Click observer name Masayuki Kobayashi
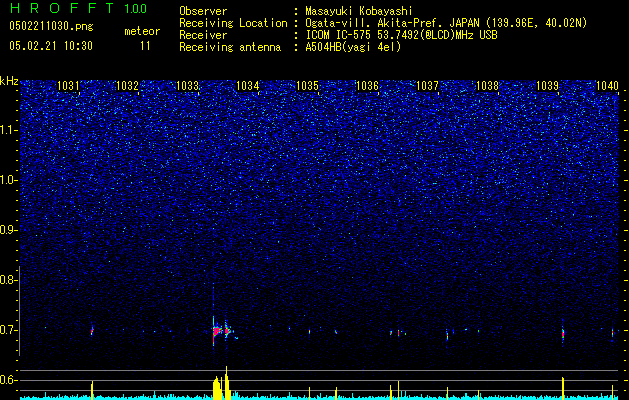Screen dimensions: 629x400 pos(359,11)
